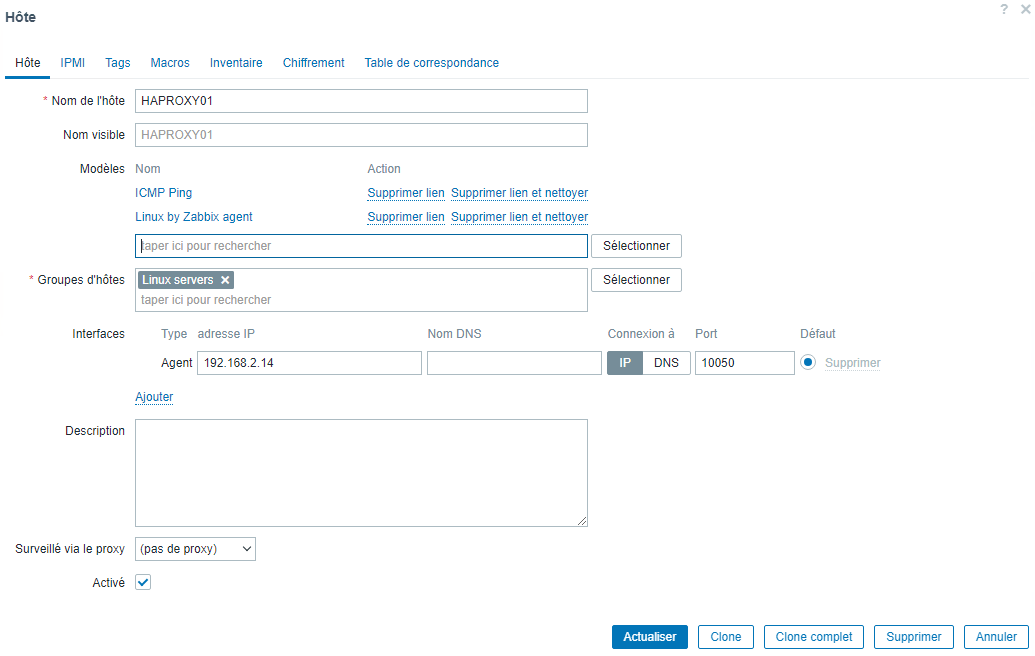Switch to the IPMI tab
This screenshot has height=656, width=1035.
(x=72, y=62)
